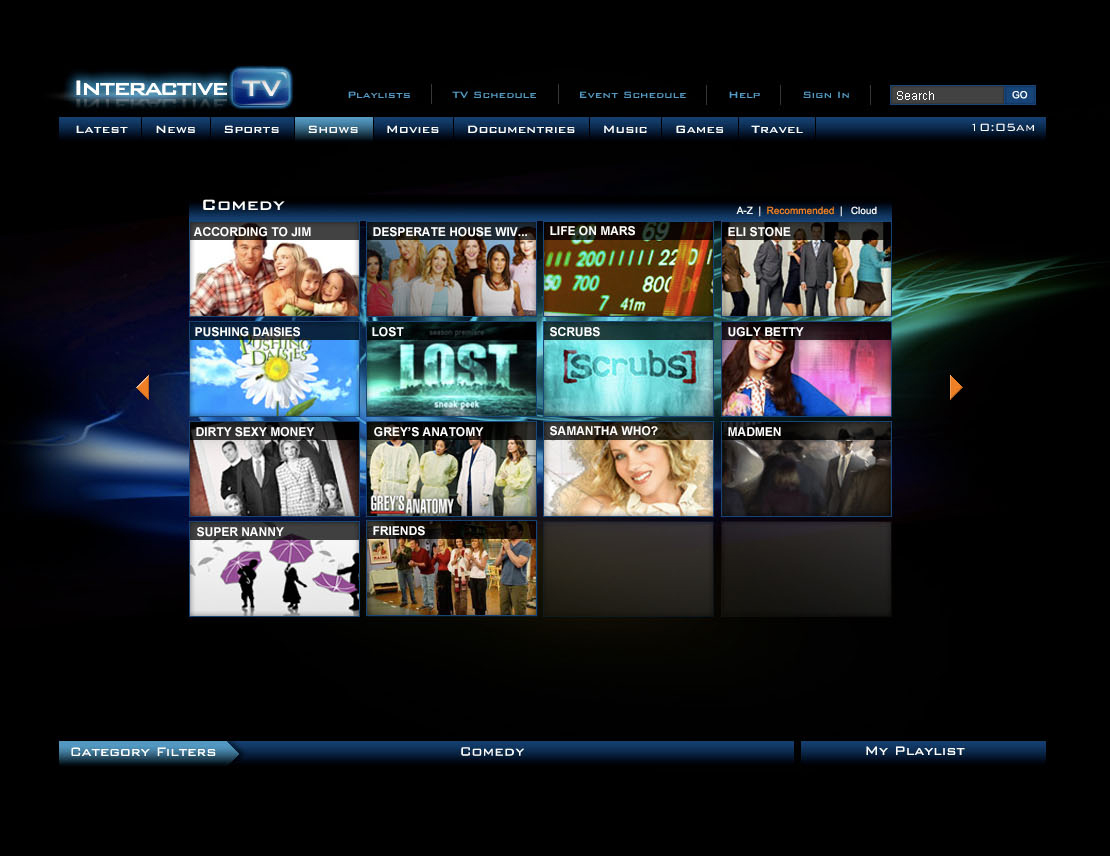Select the left pagination arrow

coord(143,387)
